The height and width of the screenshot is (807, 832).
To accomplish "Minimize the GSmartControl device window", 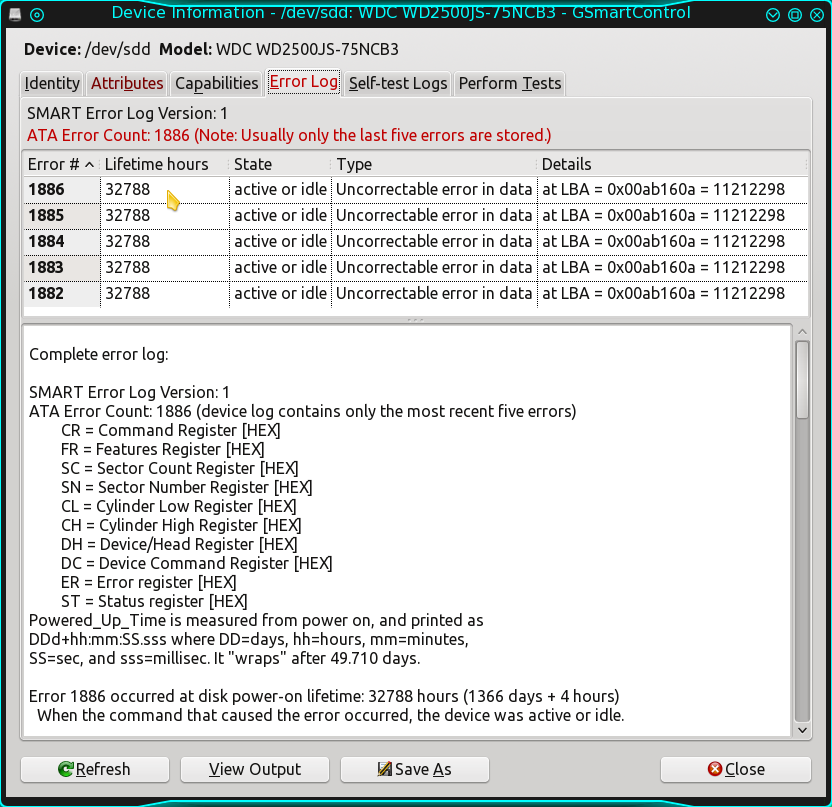I will tap(773, 15).
